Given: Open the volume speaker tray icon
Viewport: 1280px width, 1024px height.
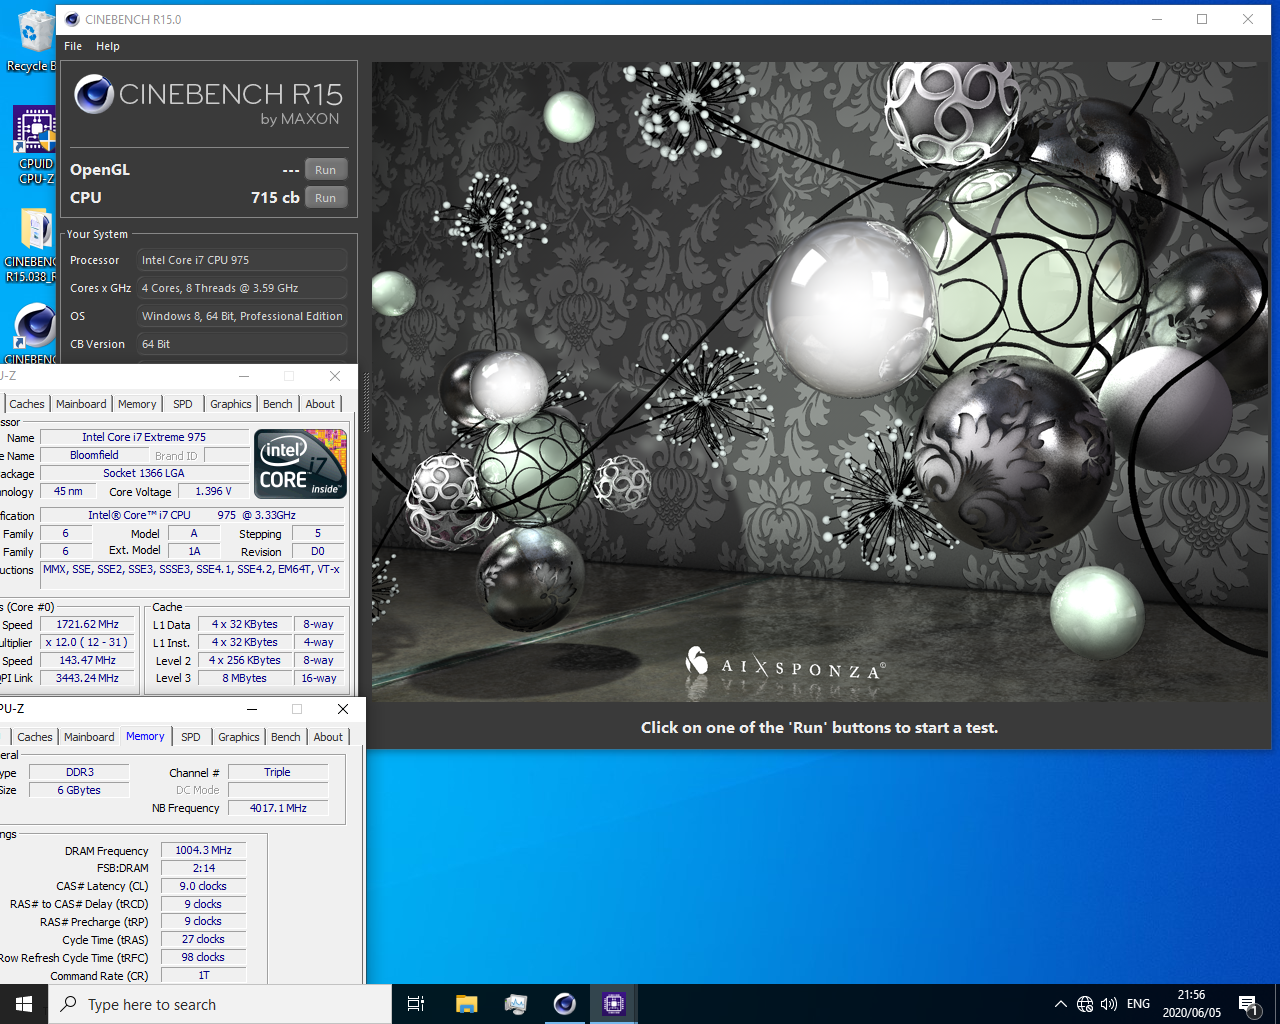Looking at the screenshot, I should (x=1109, y=1004).
